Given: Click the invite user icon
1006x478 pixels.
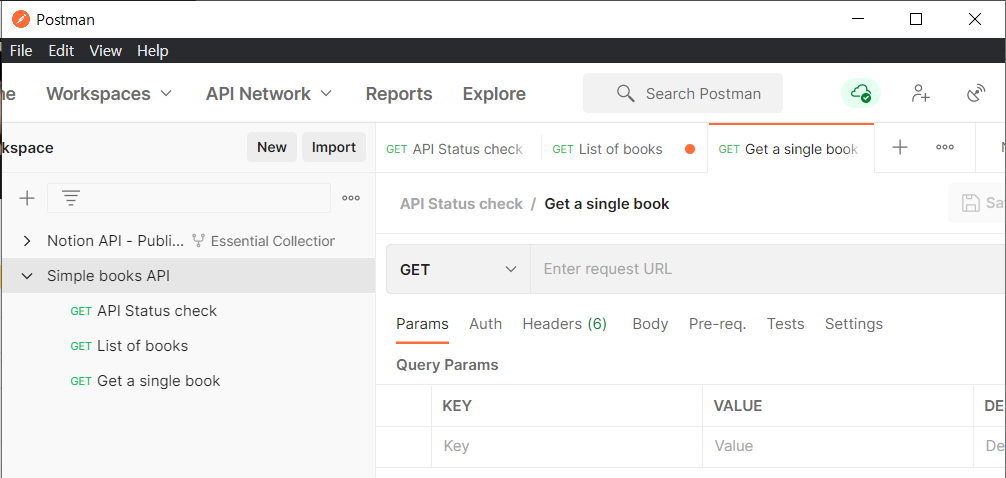Looking at the screenshot, I should pos(921,94).
